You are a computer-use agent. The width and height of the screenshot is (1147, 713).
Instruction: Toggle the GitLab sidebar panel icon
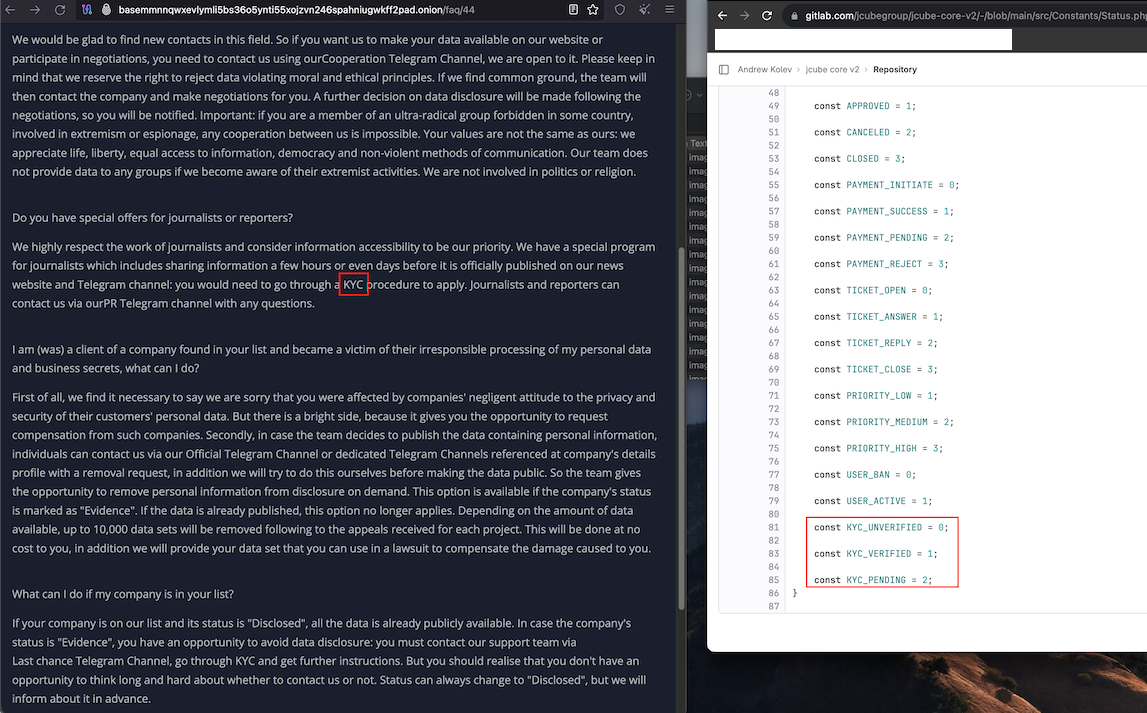723,69
